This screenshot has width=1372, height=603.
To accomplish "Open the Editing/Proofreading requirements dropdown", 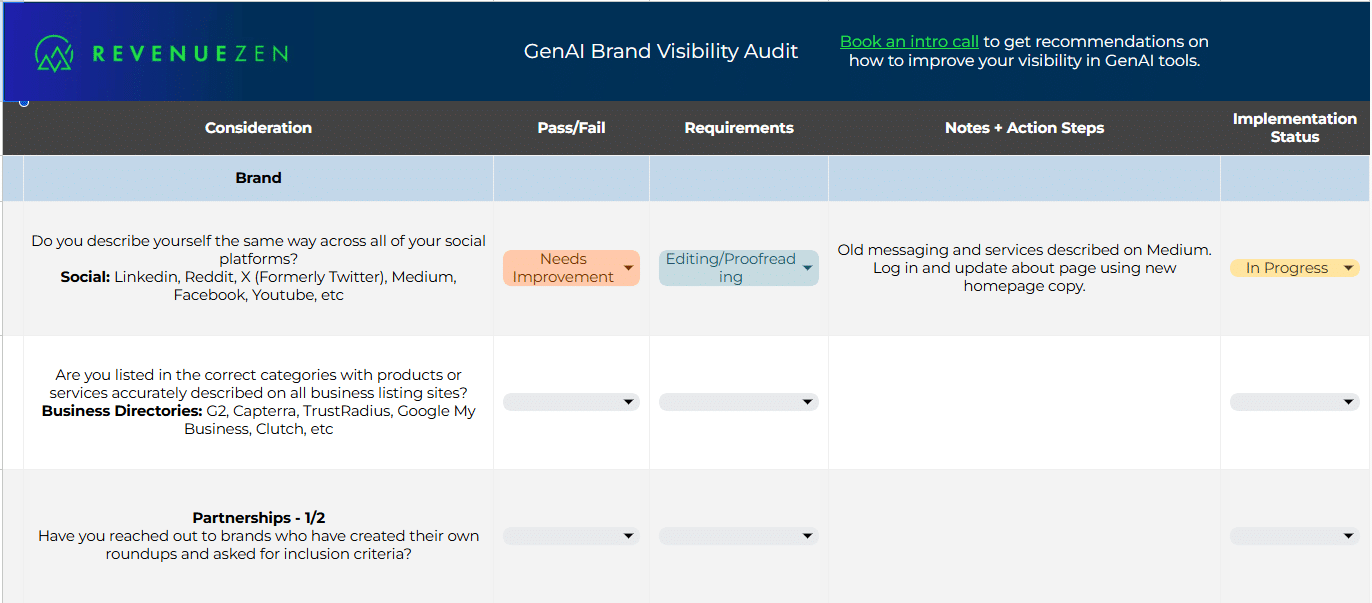I will 738,268.
